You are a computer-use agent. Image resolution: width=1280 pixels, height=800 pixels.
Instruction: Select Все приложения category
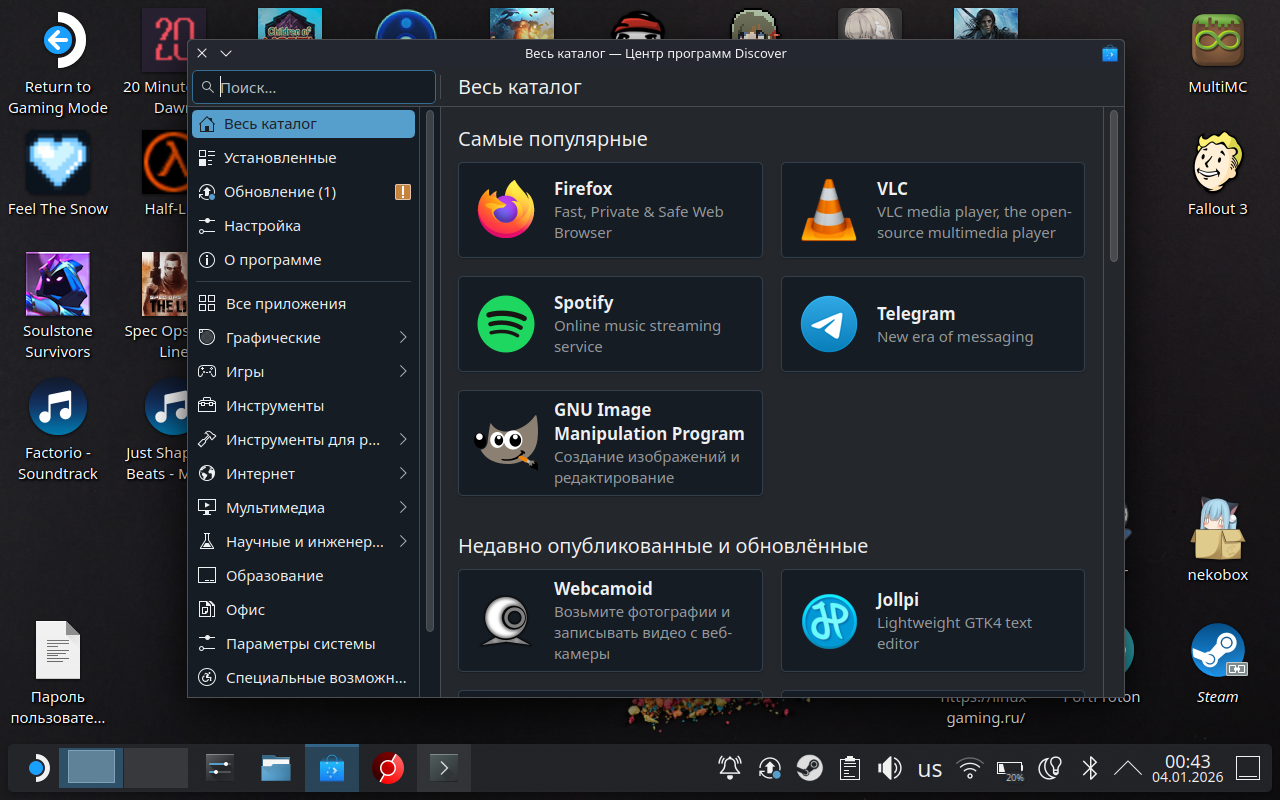click(285, 304)
